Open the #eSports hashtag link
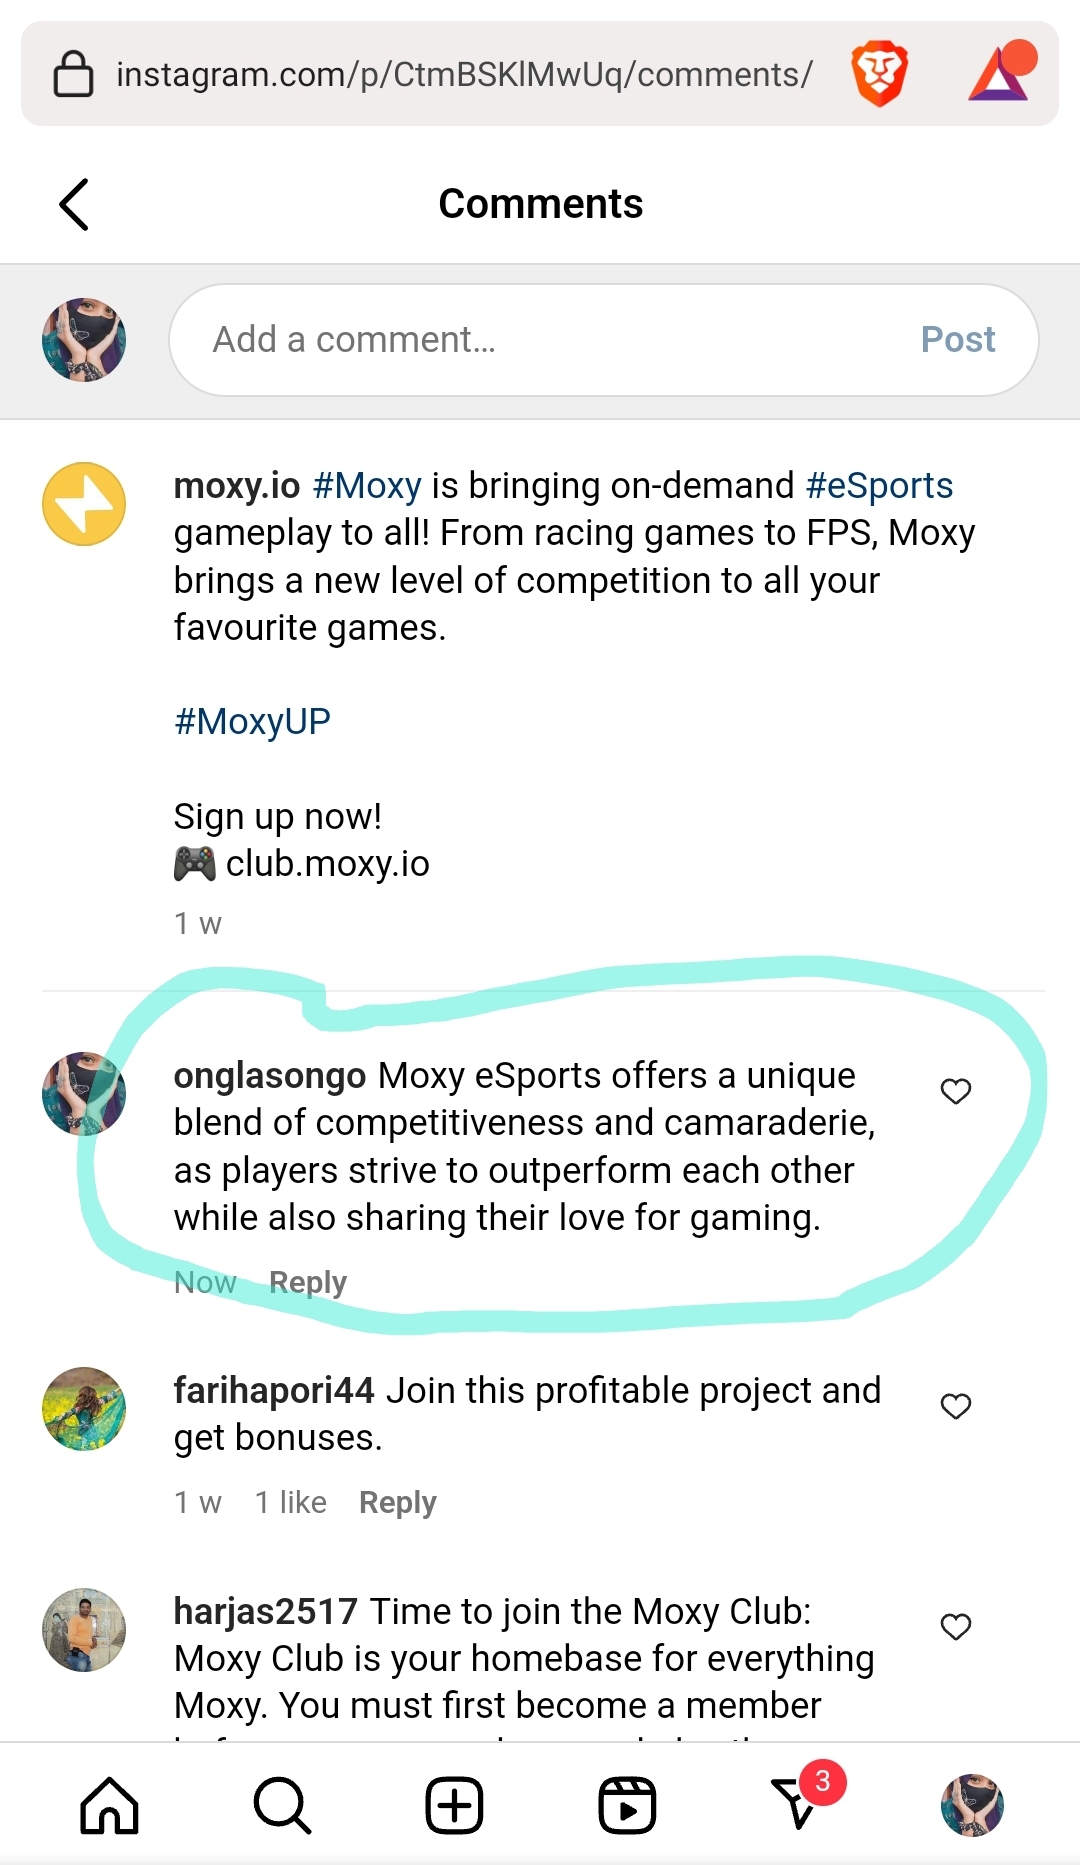The width and height of the screenshot is (1080, 1865). [x=879, y=485]
